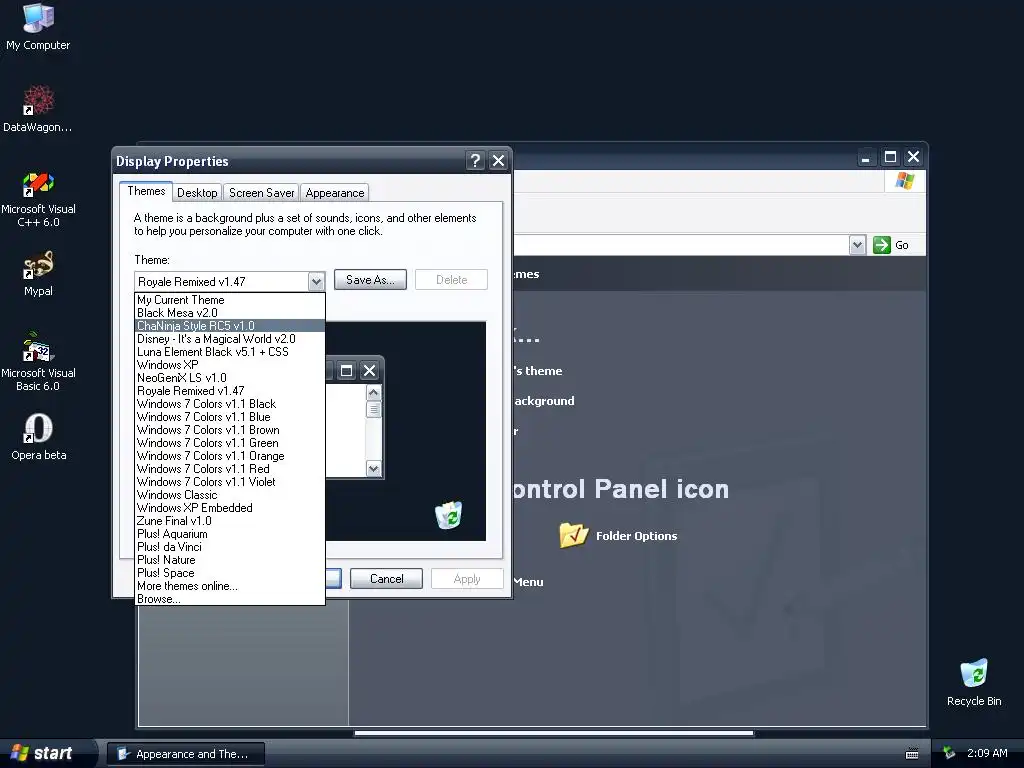Image resolution: width=1024 pixels, height=768 pixels.
Task: Click the Go arrow icon in address bar
Action: [x=882, y=245]
